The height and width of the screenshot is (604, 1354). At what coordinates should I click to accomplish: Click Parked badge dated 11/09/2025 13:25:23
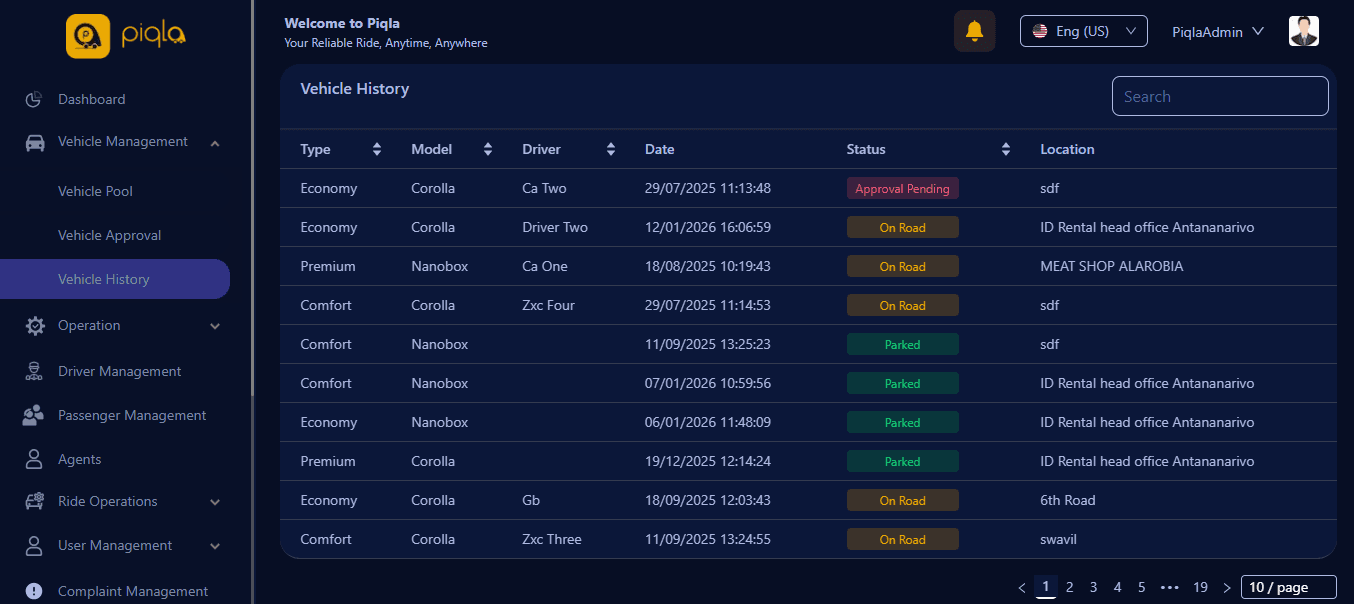pyautogui.click(x=903, y=344)
